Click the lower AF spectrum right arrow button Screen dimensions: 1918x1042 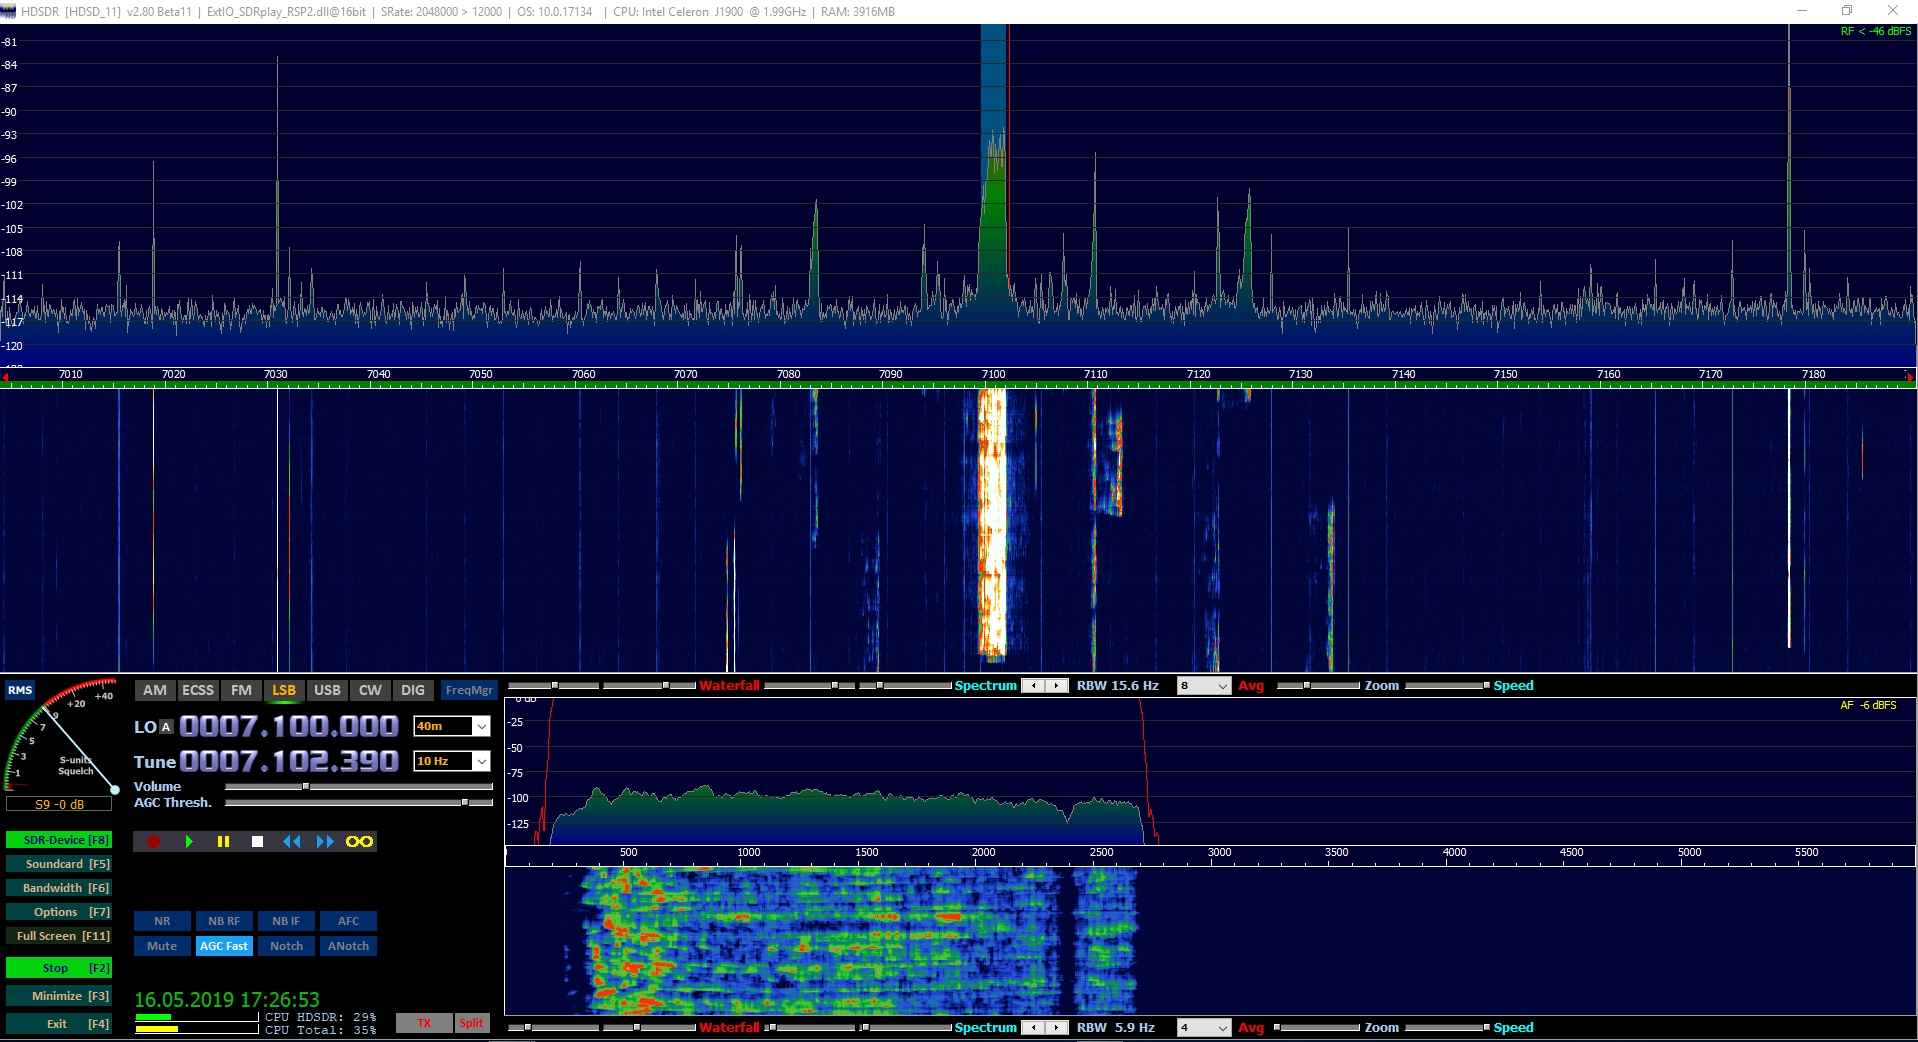pos(1056,1028)
